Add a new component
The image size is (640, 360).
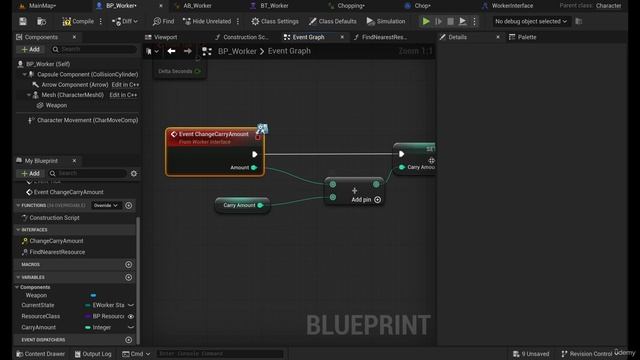pyautogui.click(x=31, y=49)
